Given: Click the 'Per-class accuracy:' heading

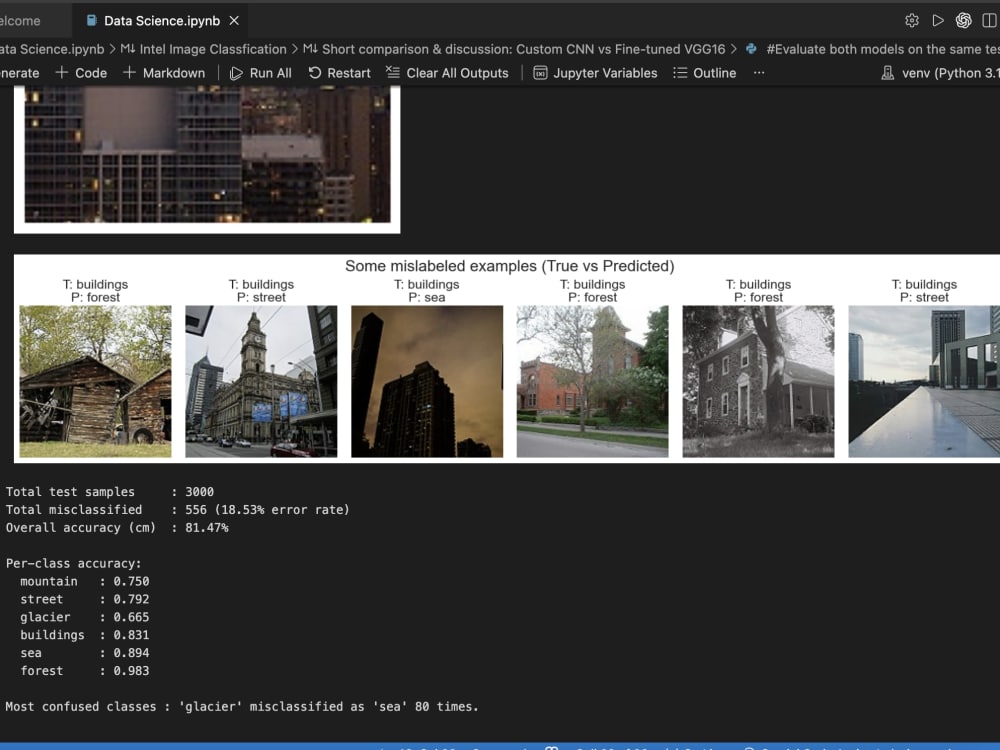Looking at the screenshot, I should click(73, 563).
